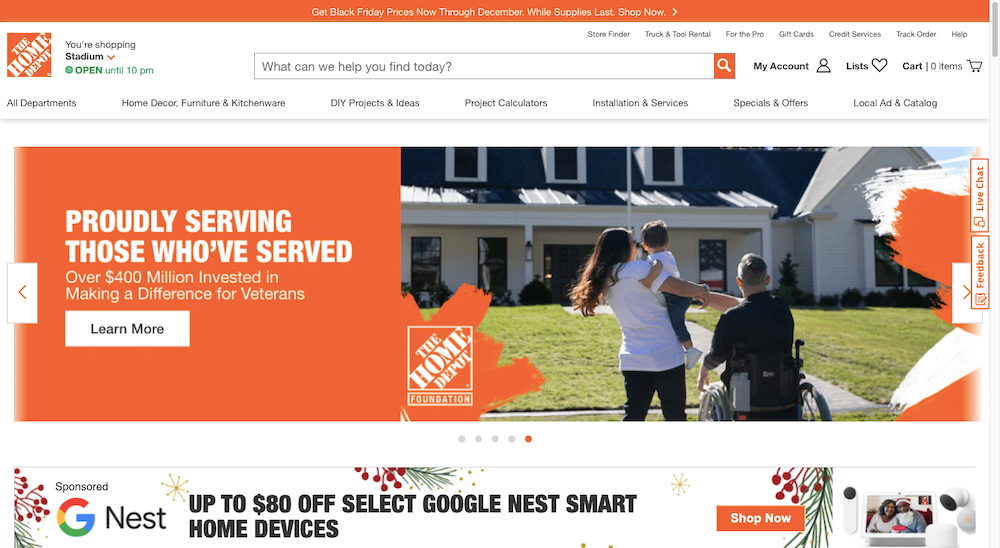Open Lists via the heart icon

[x=879, y=65]
